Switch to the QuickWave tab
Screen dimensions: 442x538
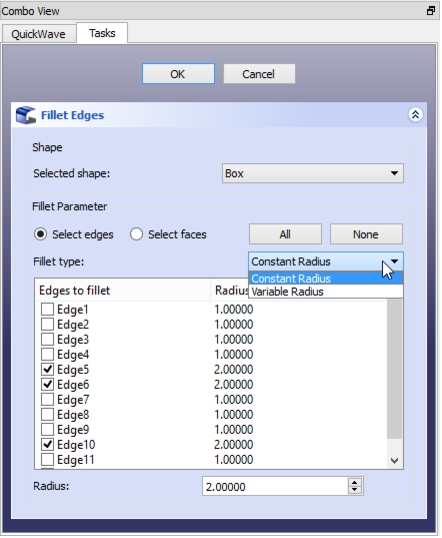pos(38,34)
